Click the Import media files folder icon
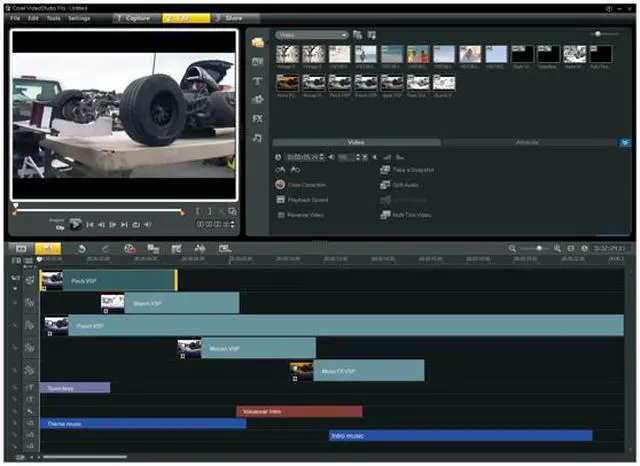 click(x=358, y=35)
